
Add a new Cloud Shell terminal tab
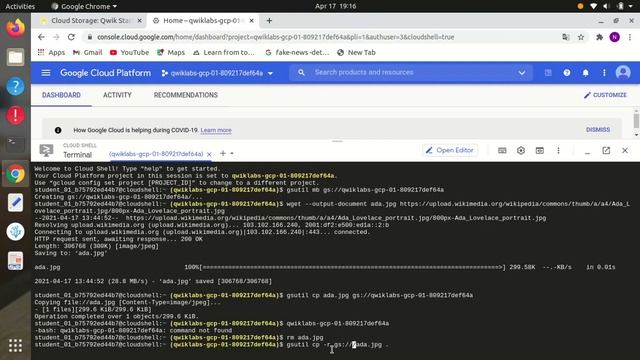(x=222, y=153)
